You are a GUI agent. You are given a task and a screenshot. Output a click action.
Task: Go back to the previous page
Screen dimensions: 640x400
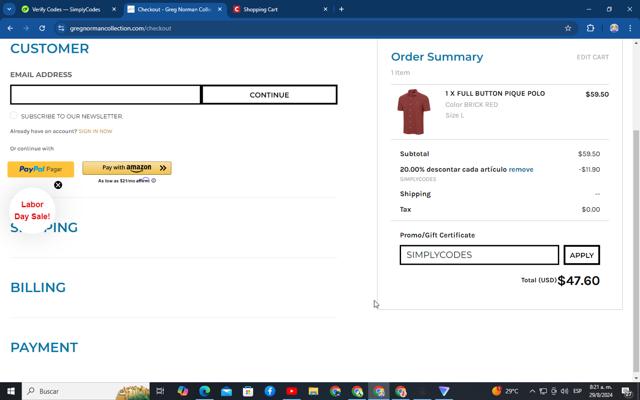coord(10,28)
